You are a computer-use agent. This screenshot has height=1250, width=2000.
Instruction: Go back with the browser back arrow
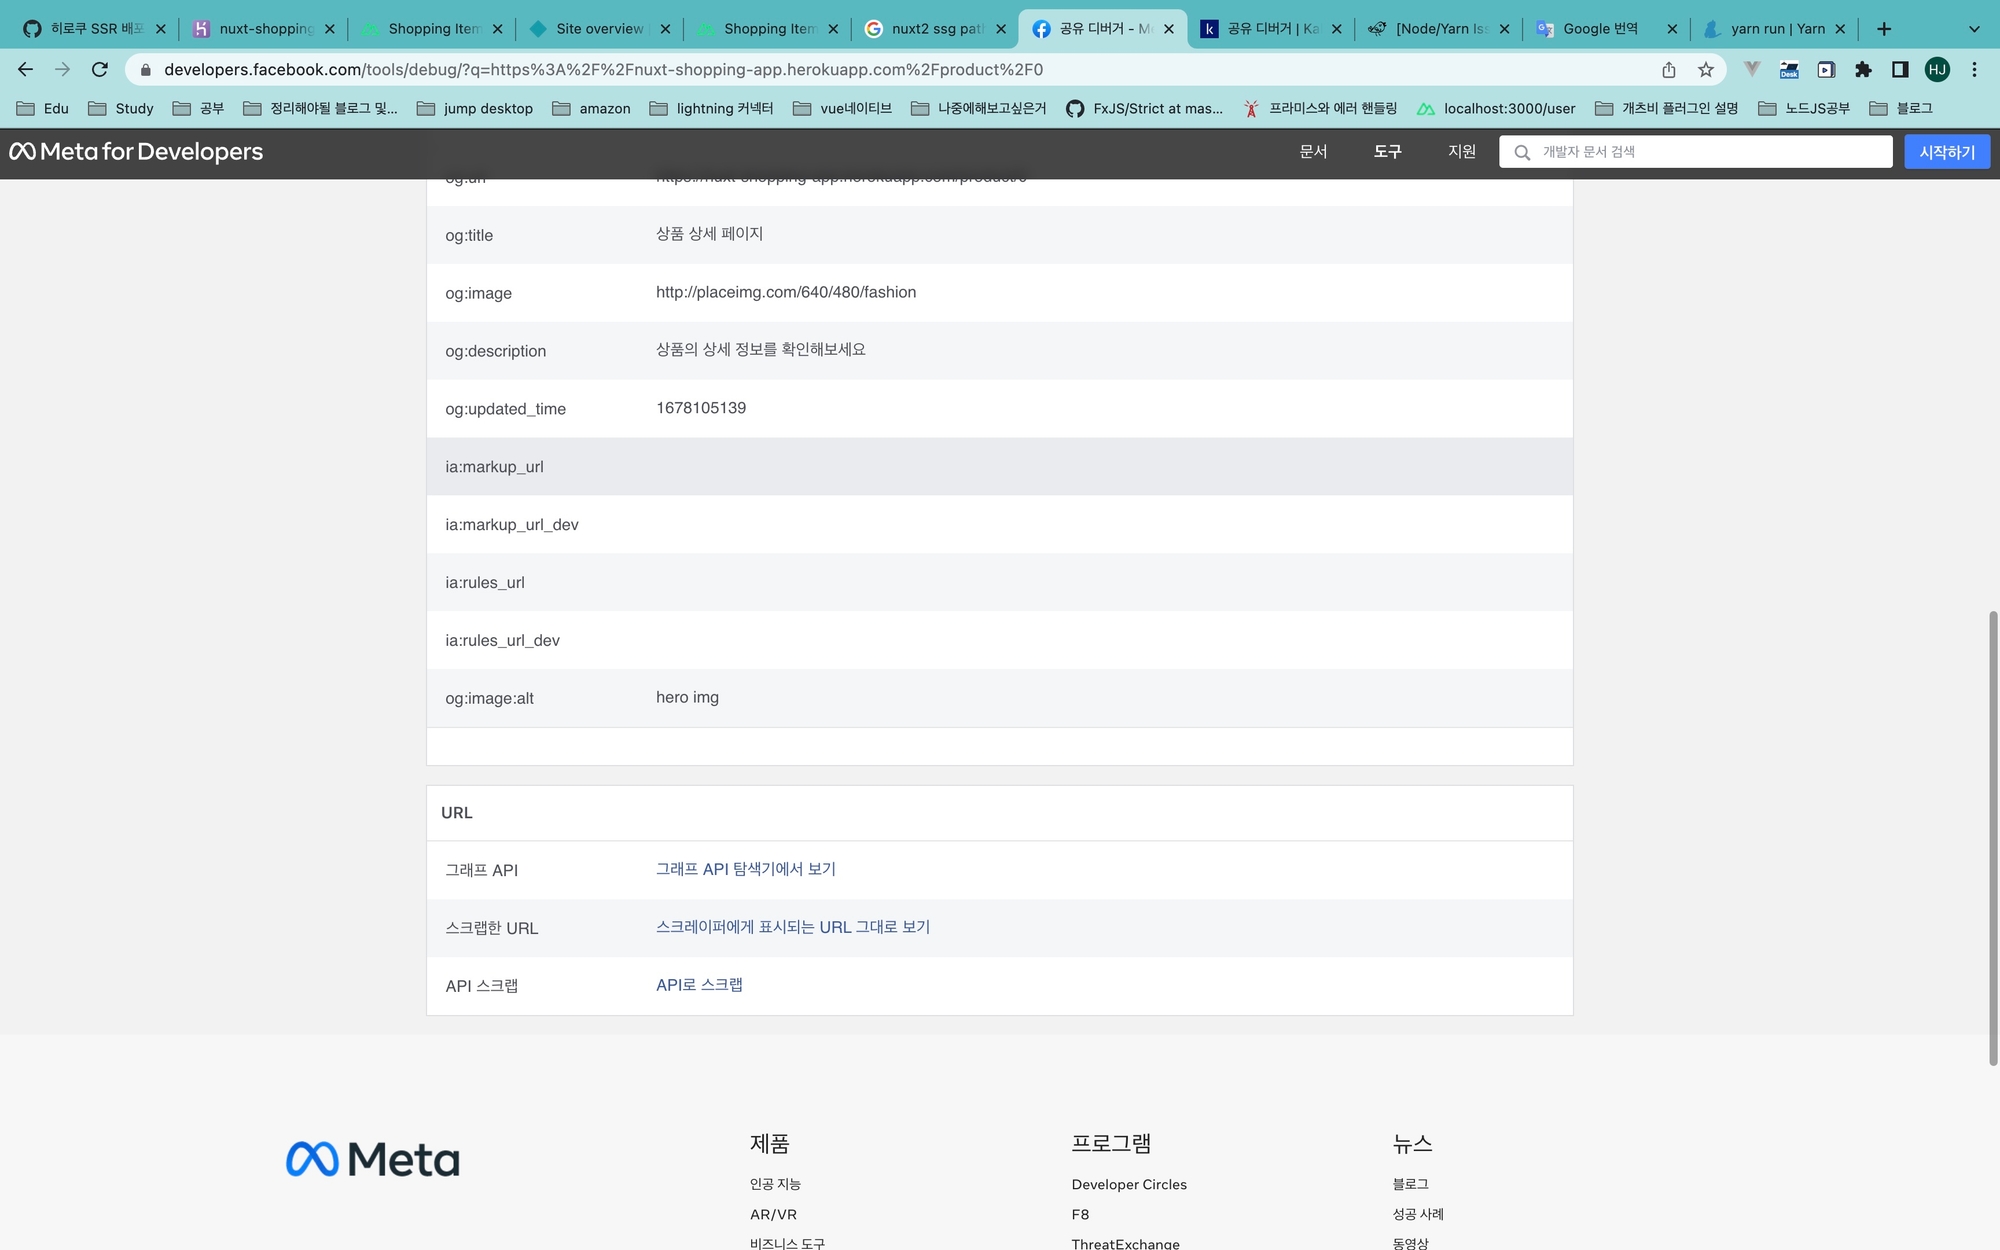(25, 69)
